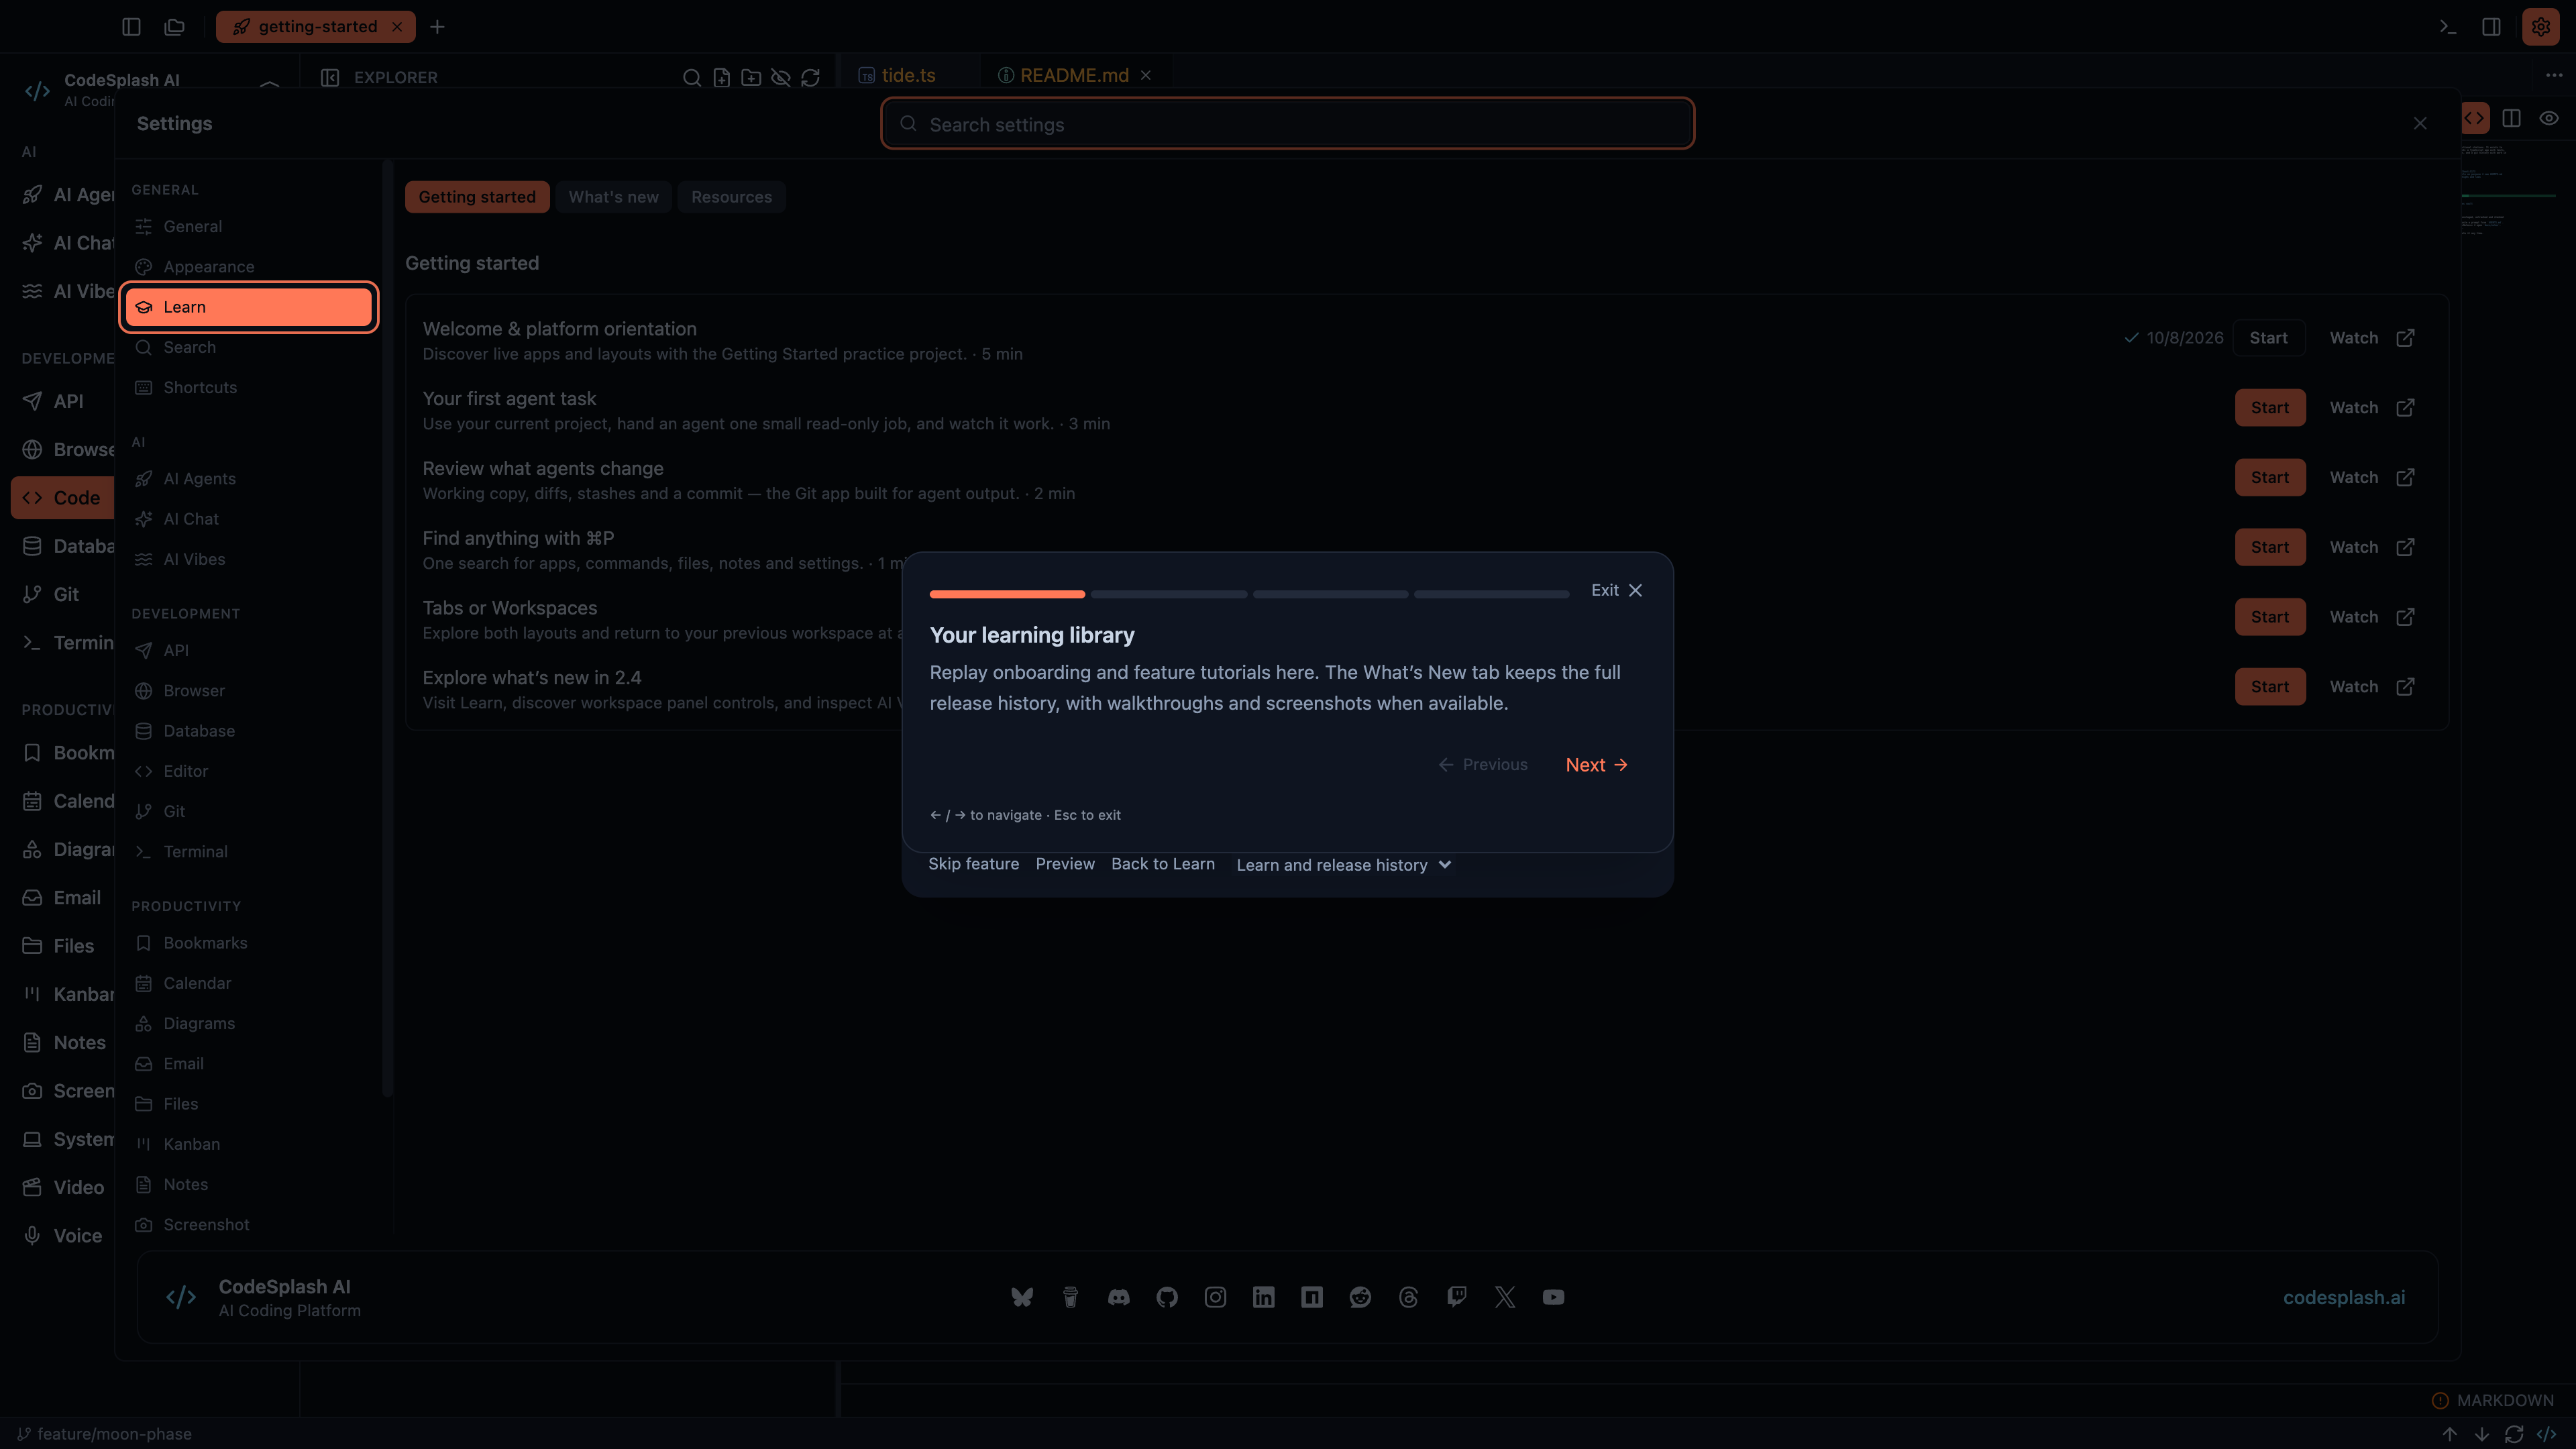Open the GitHub icon in footer
The image size is (2576, 1449).
1166,1297
